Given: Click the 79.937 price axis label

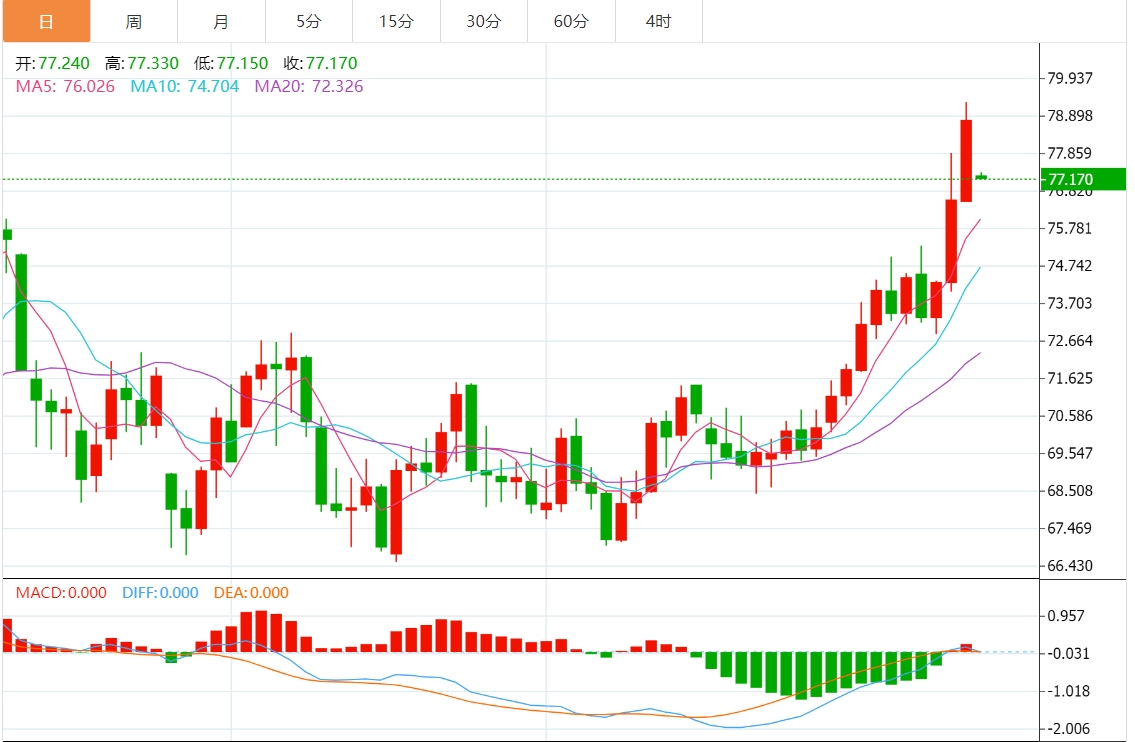Looking at the screenshot, I should [x=1071, y=78].
